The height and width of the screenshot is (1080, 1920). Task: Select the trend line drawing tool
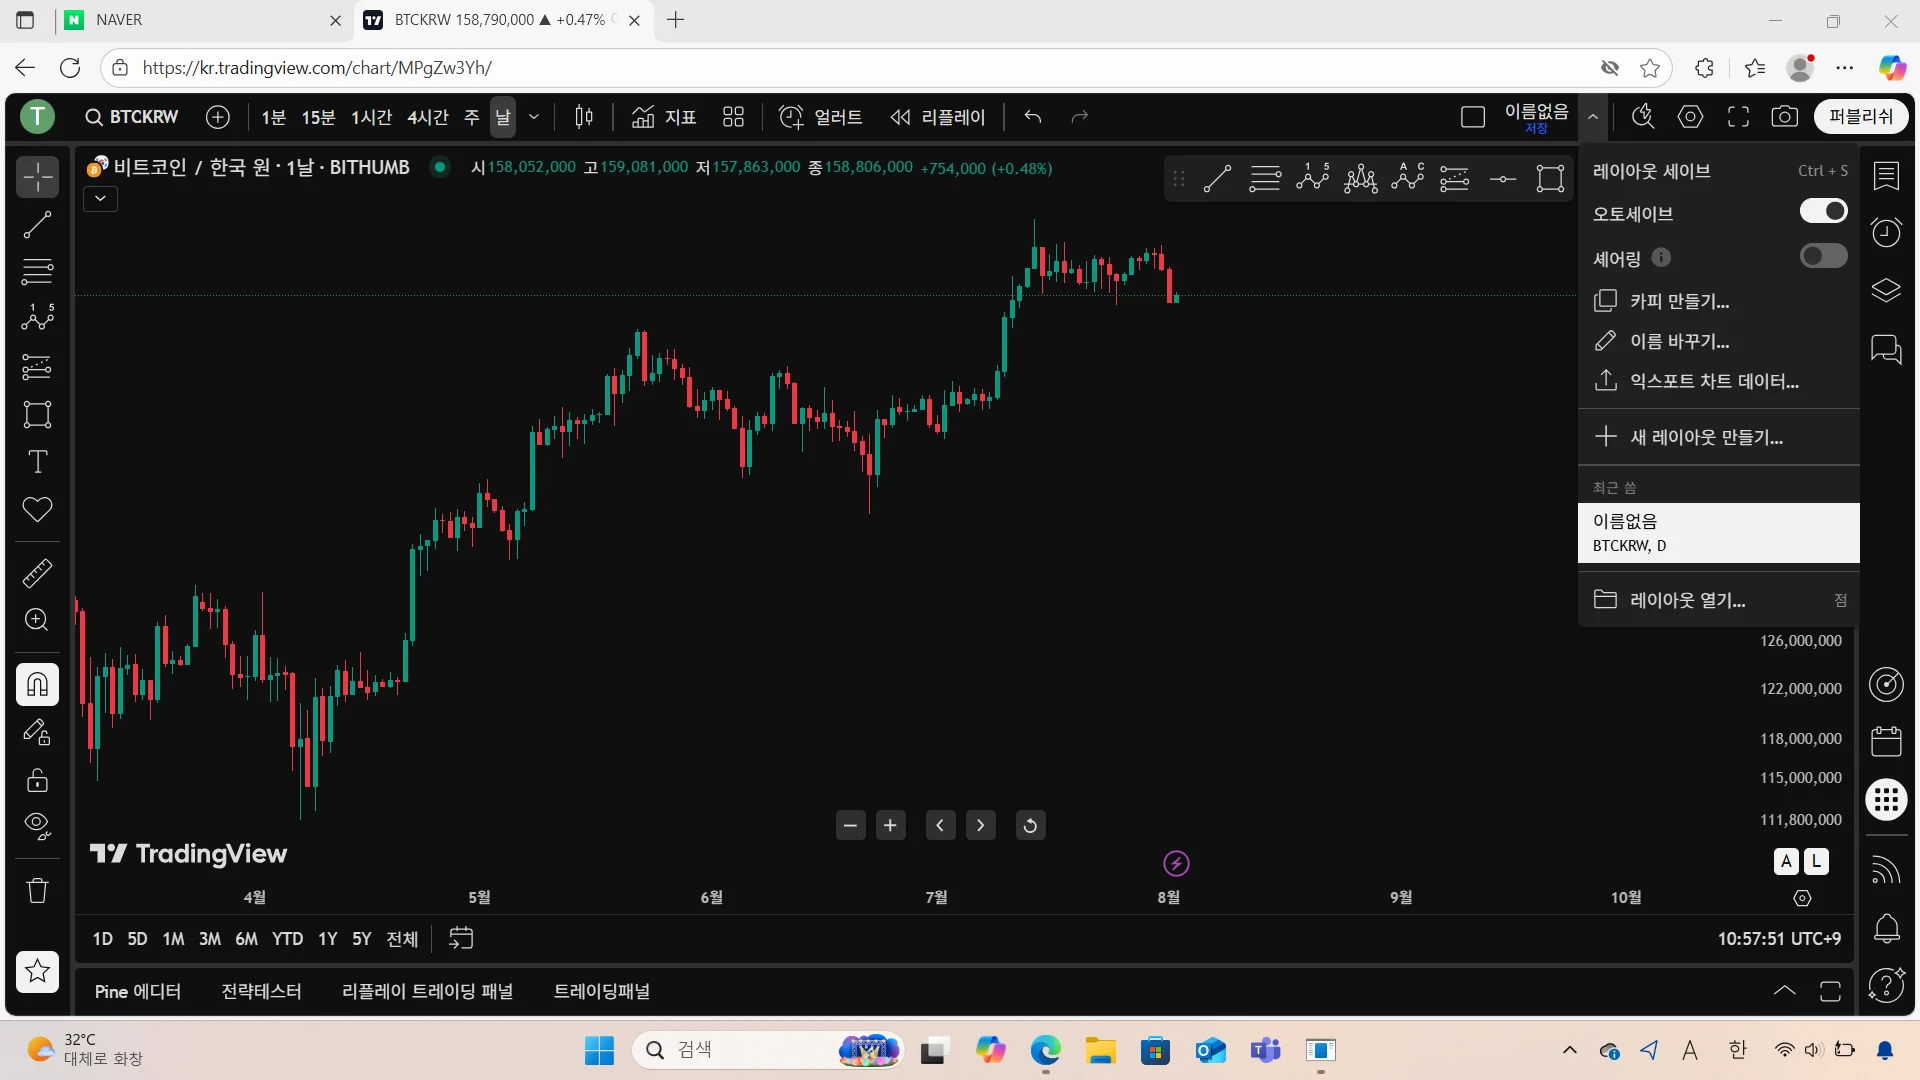click(37, 225)
